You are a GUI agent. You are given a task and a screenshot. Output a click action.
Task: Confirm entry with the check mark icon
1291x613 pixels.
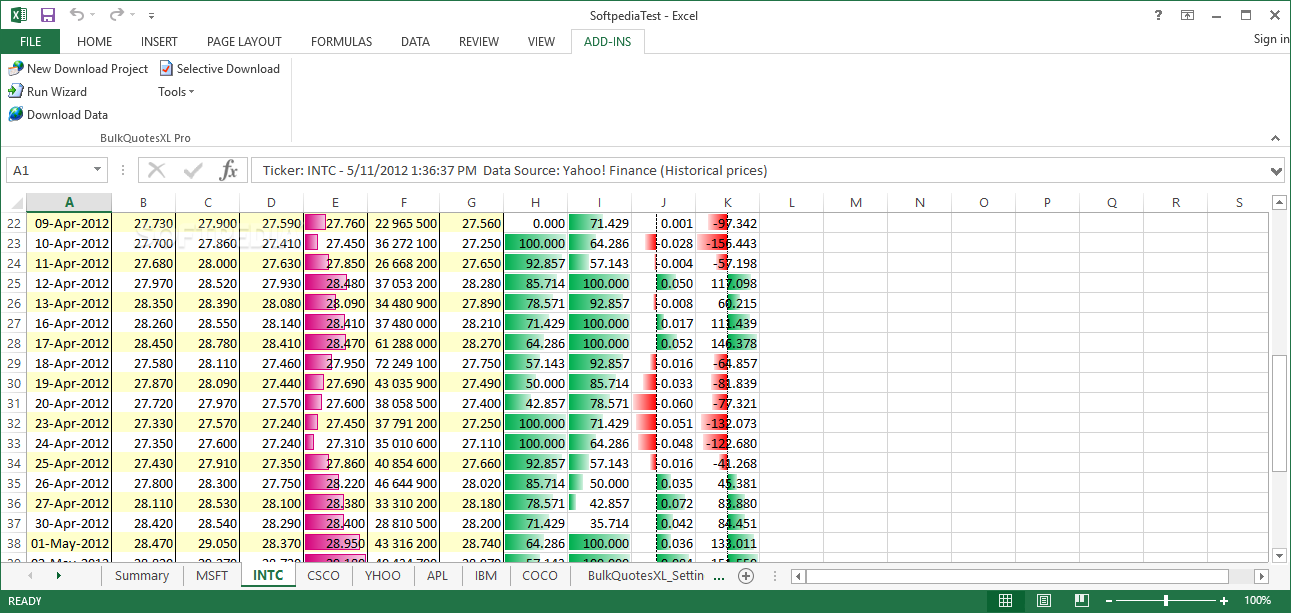coord(193,171)
